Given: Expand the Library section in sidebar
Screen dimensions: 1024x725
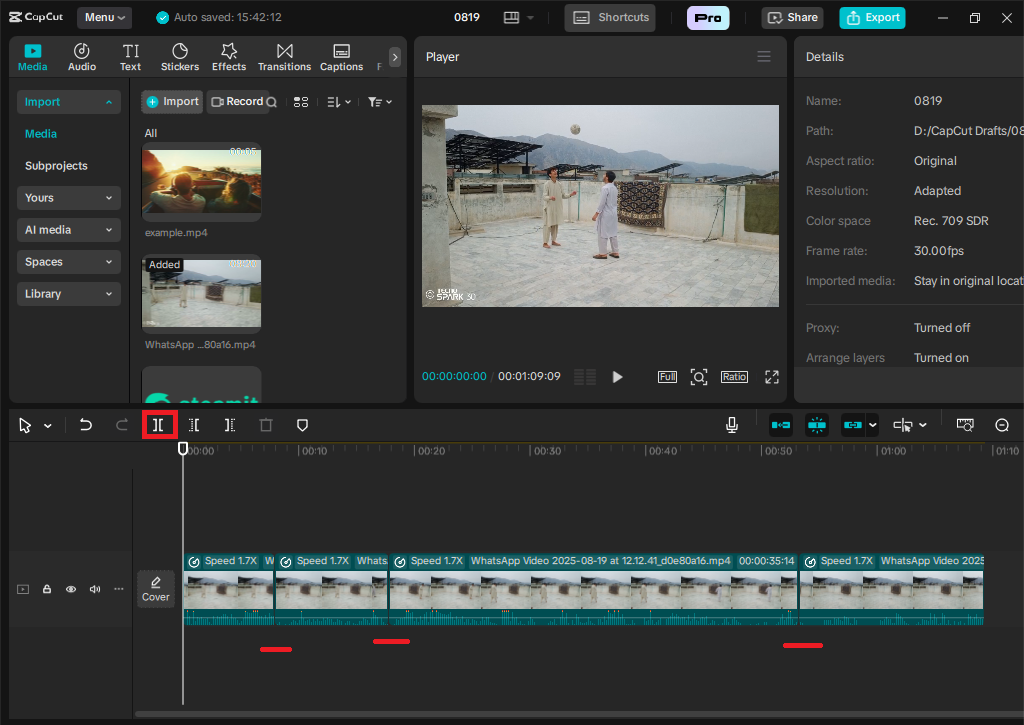Looking at the screenshot, I should [68, 294].
